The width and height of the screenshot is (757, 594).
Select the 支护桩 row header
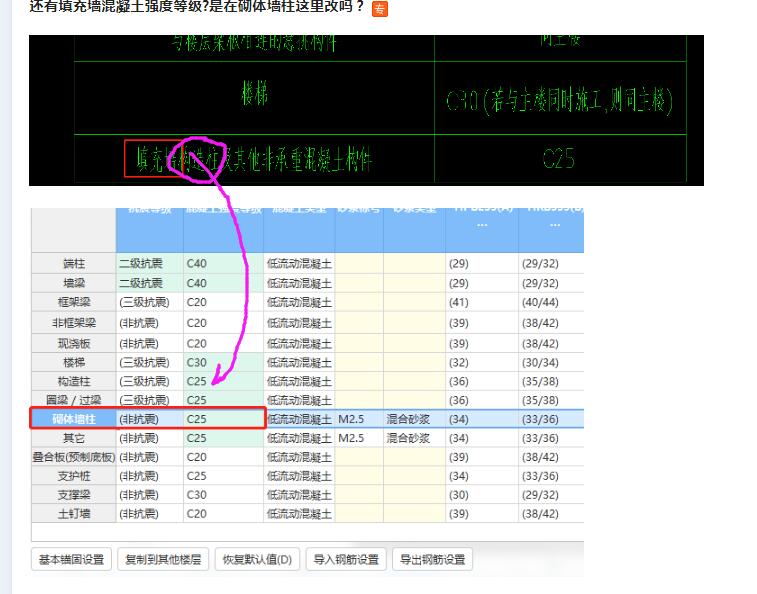pyautogui.click(x=74, y=476)
